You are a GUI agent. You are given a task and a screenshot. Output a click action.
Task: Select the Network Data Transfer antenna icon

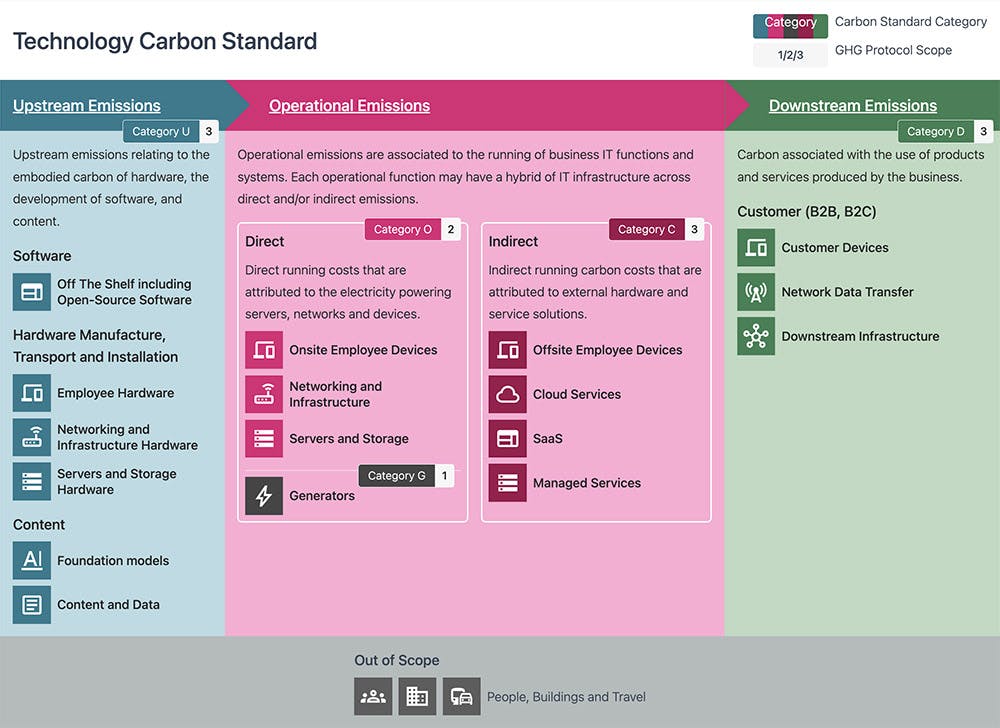pyautogui.click(x=756, y=292)
